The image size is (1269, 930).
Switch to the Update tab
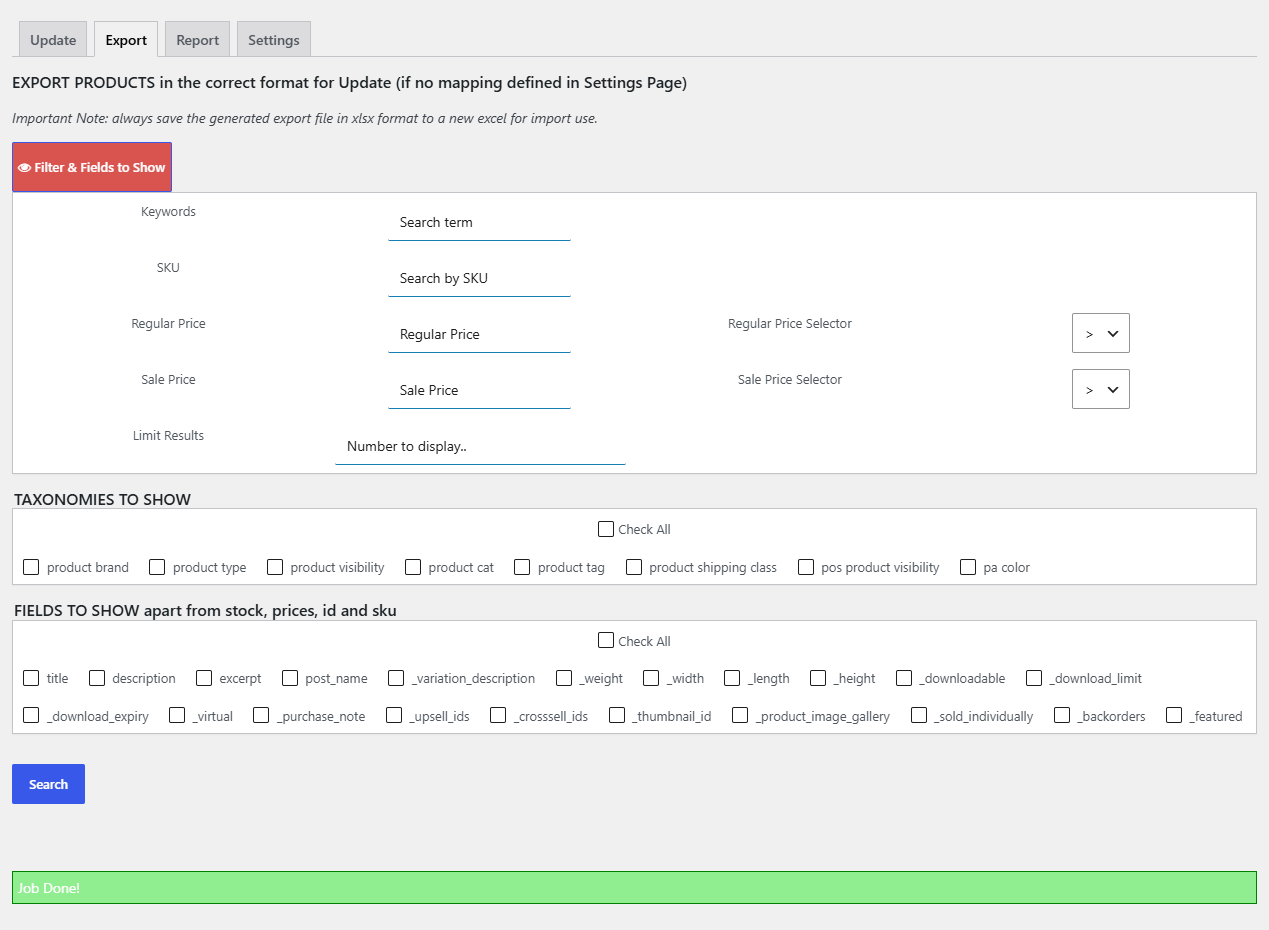click(x=53, y=40)
